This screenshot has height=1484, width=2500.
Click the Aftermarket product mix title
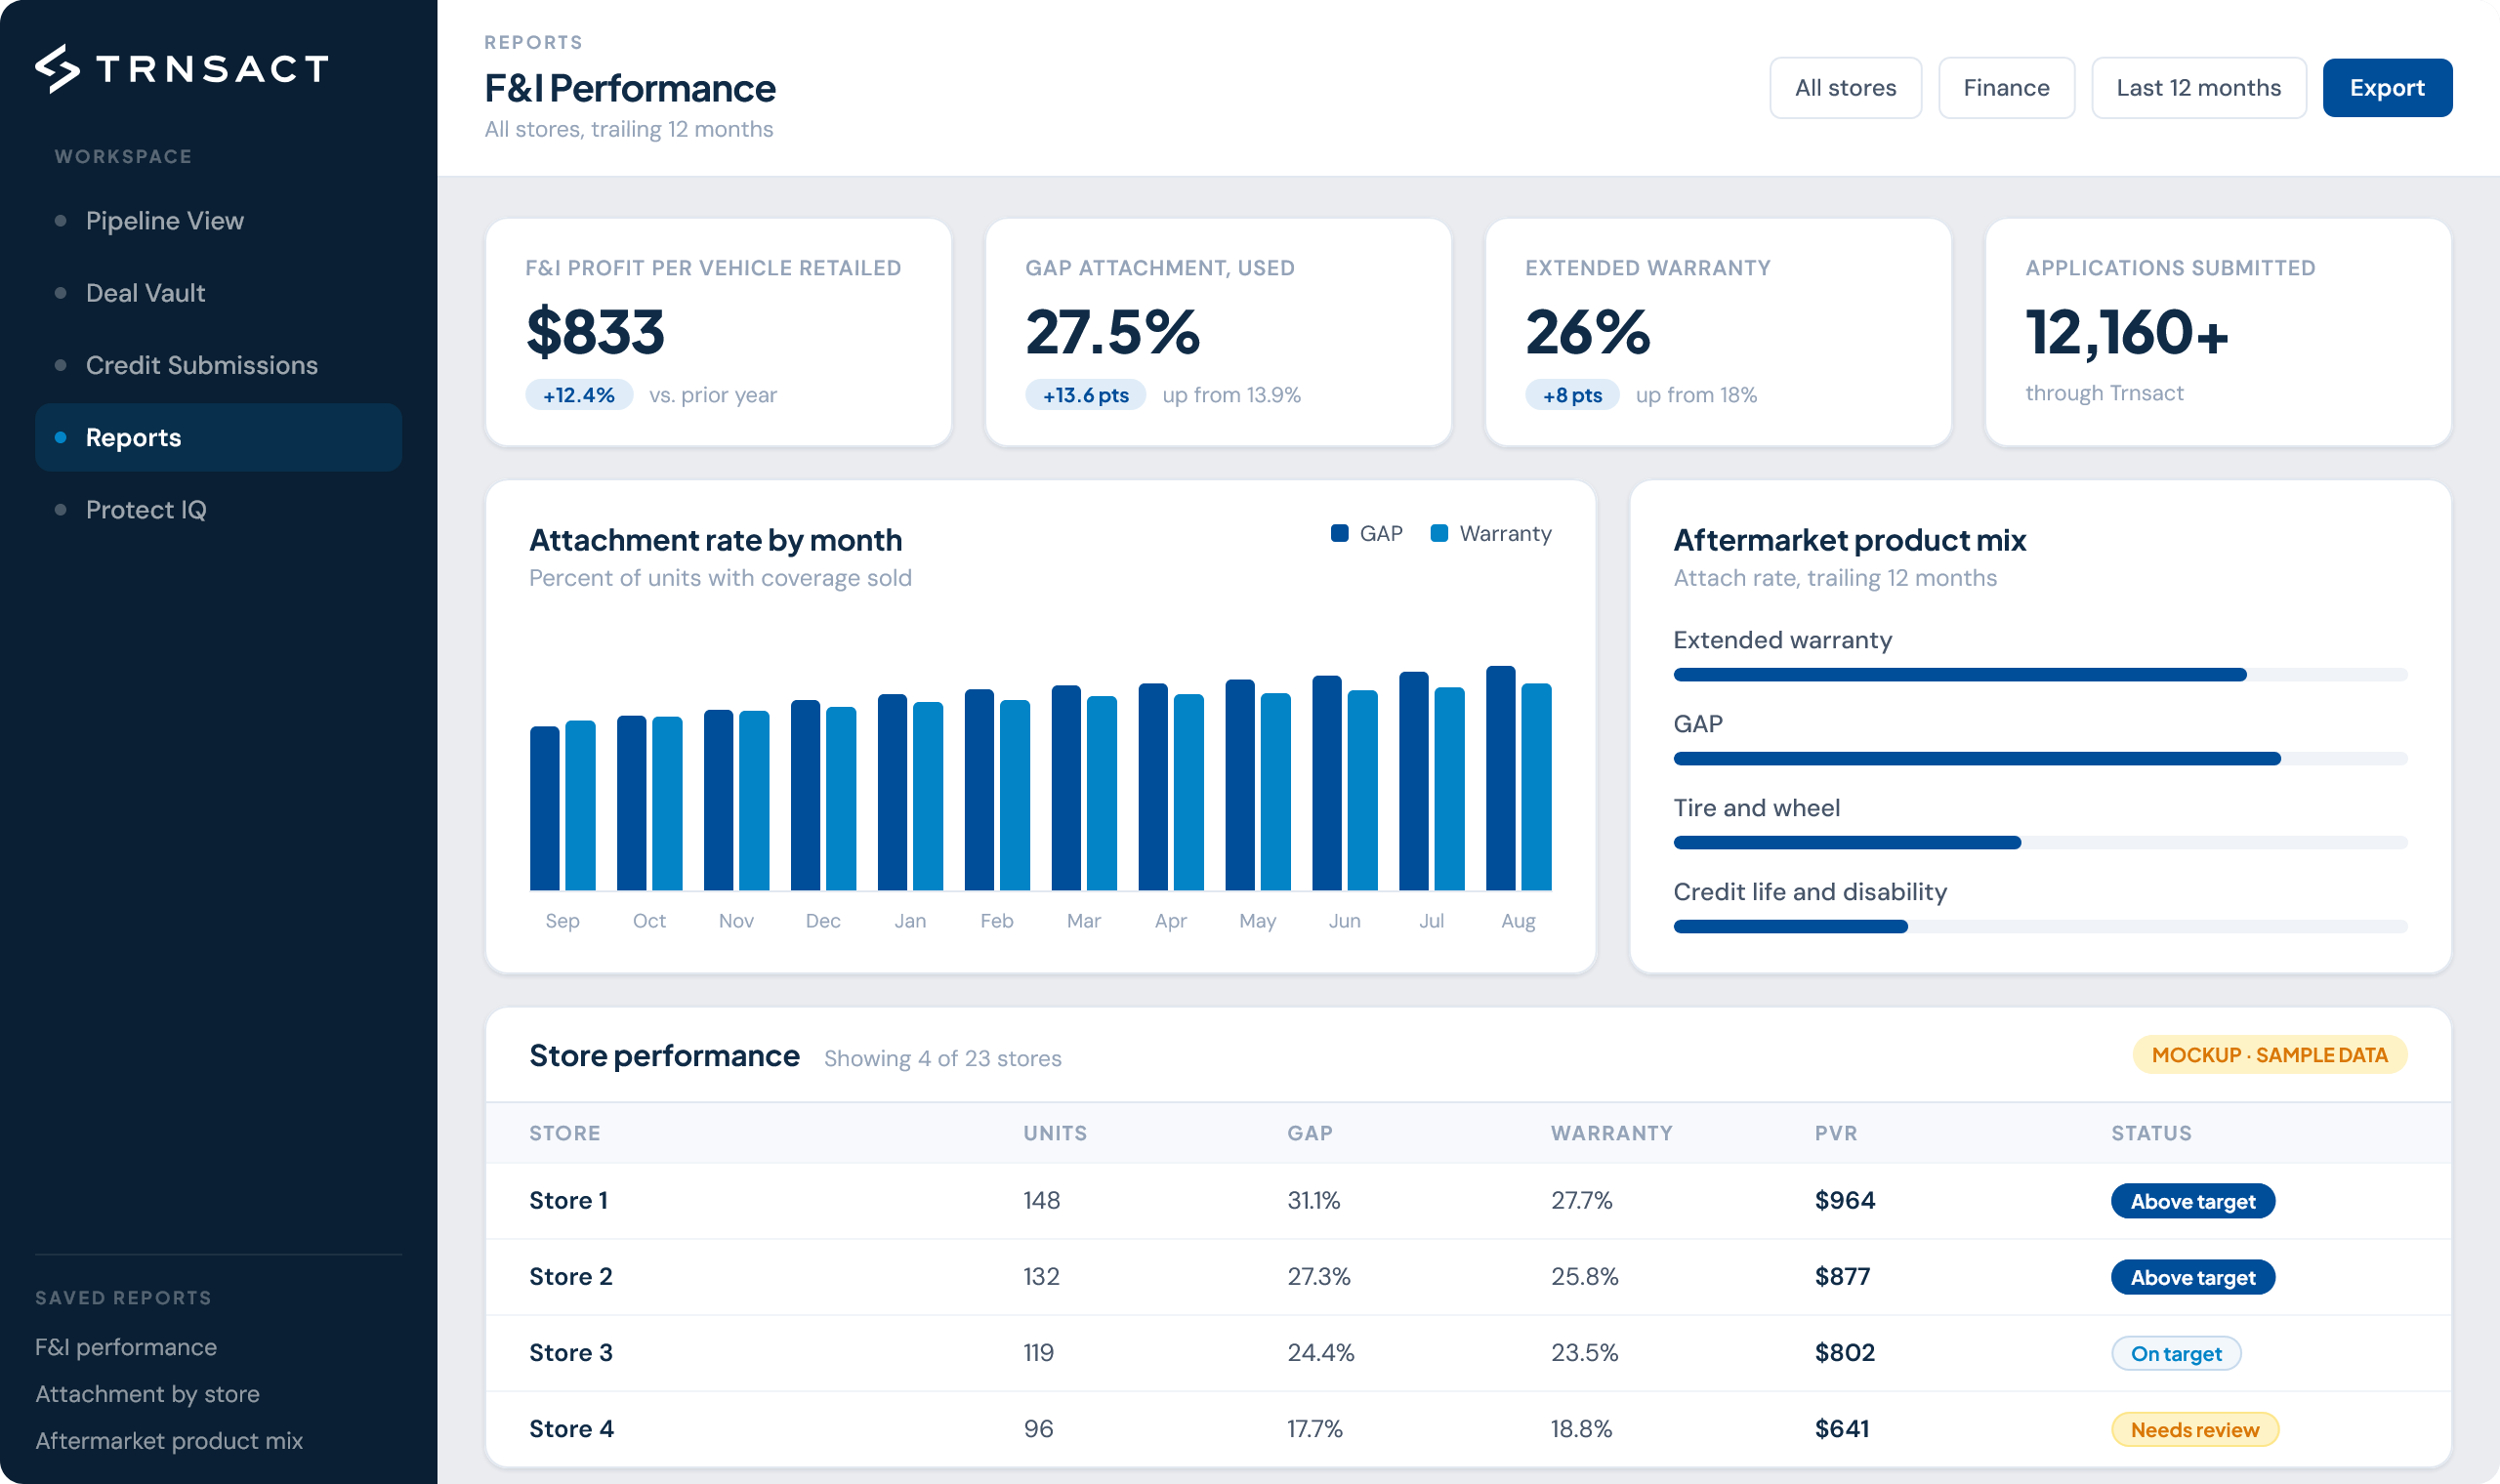click(x=1850, y=540)
